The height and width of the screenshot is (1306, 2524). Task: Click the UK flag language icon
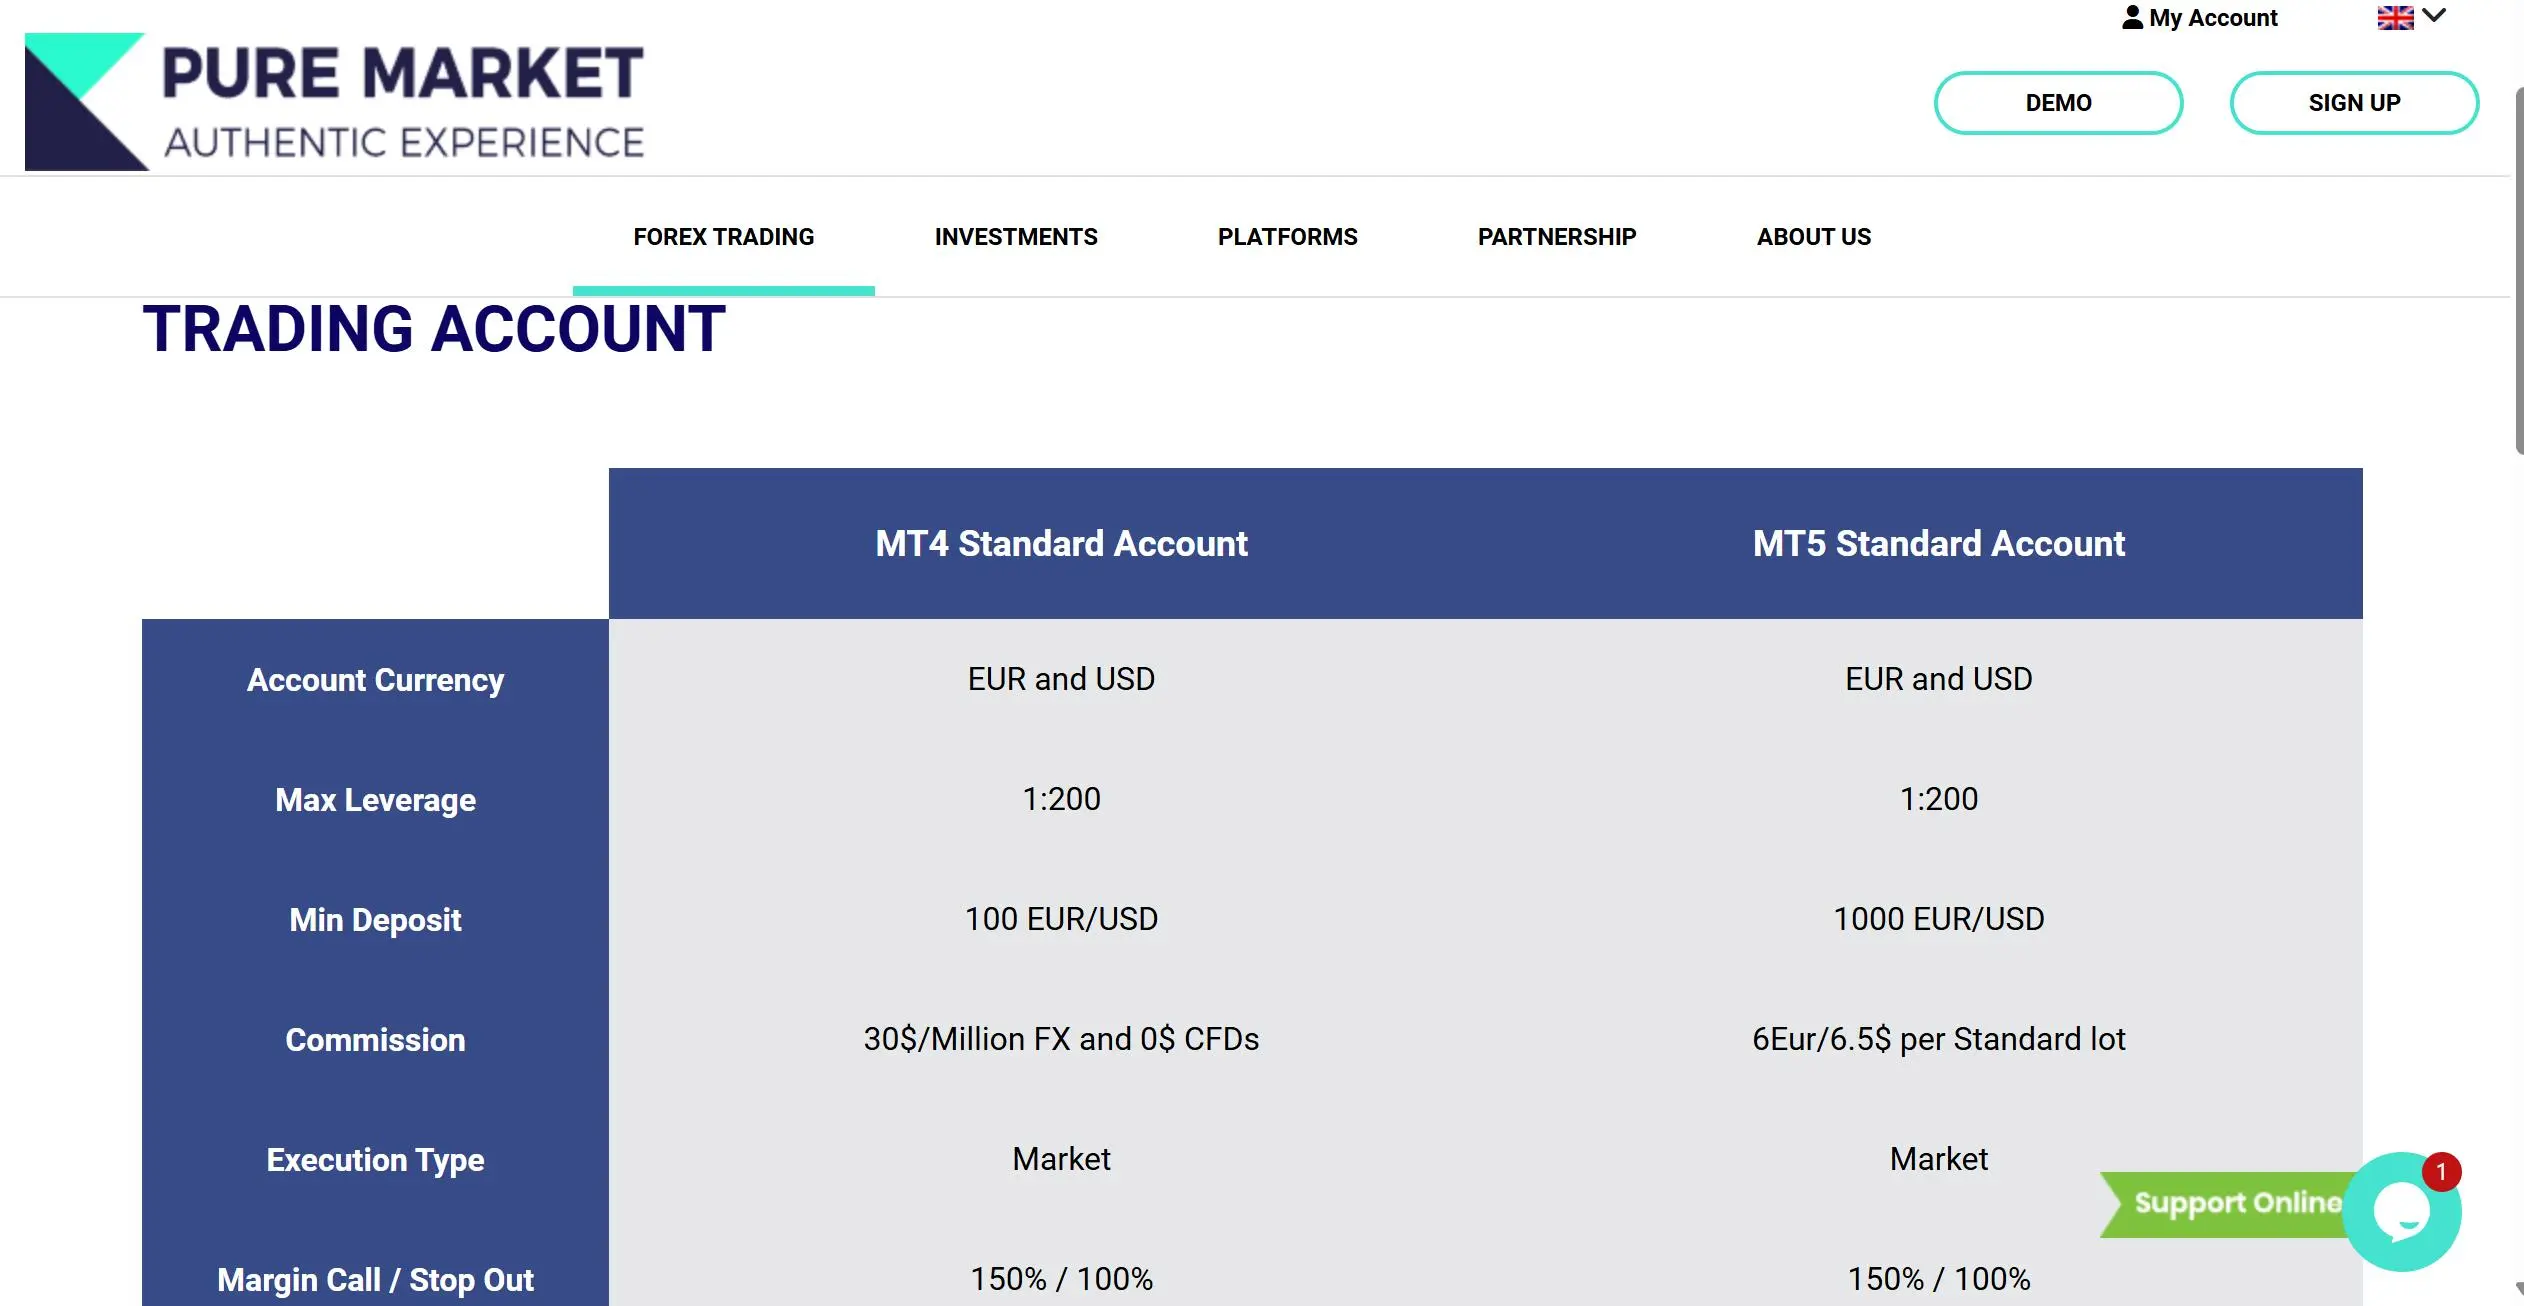click(x=2395, y=17)
